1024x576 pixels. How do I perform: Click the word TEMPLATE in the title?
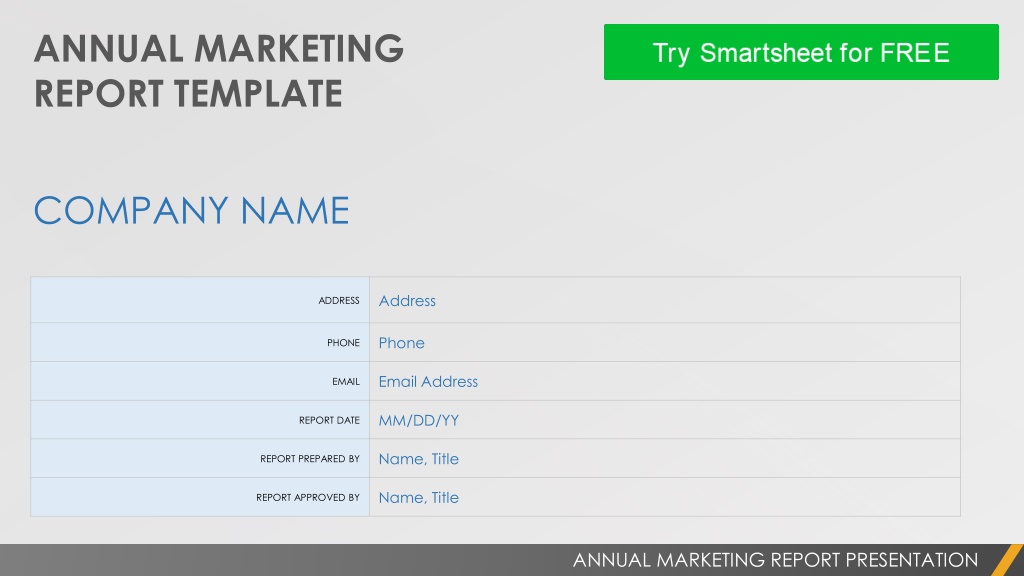258,93
